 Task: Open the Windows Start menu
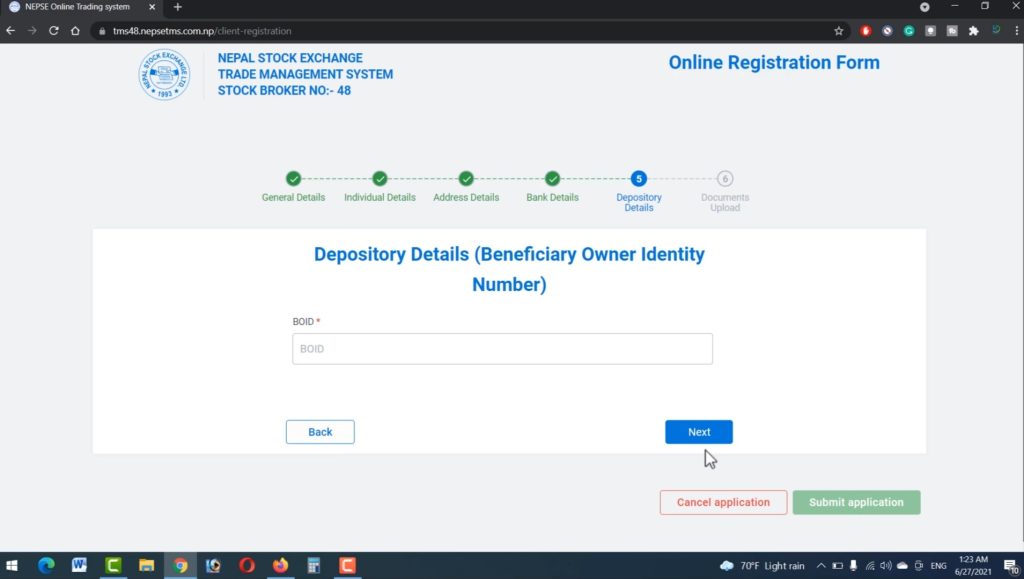[x=11, y=565]
